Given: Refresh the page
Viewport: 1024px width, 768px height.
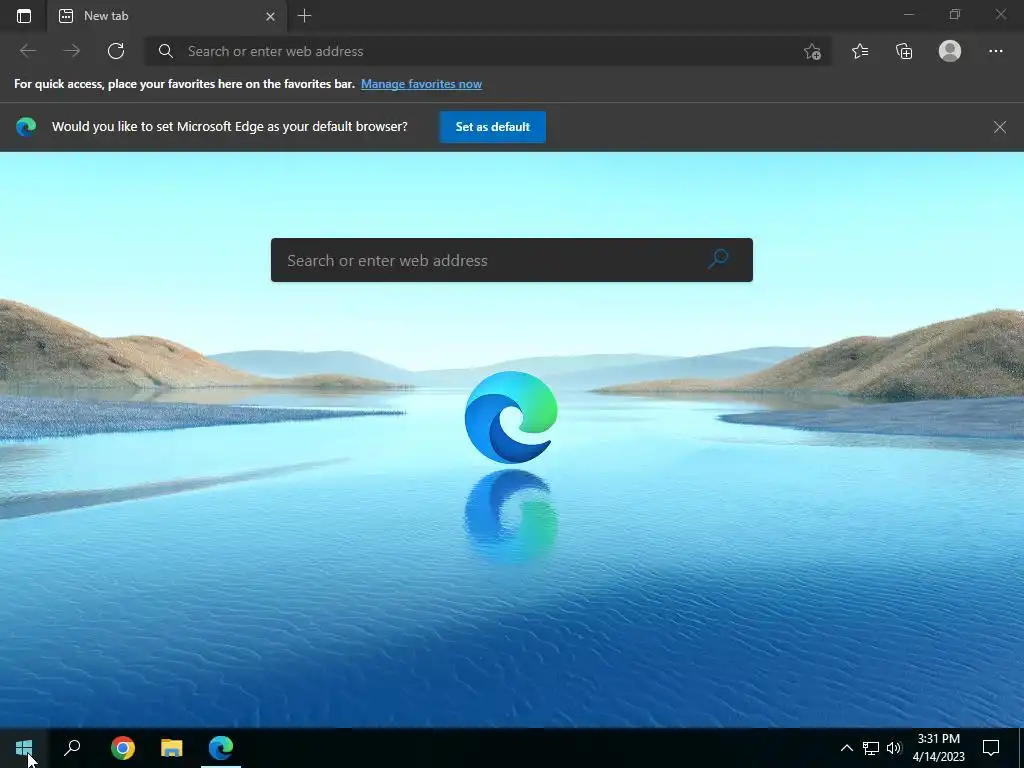Looking at the screenshot, I should click(x=116, y=51).
